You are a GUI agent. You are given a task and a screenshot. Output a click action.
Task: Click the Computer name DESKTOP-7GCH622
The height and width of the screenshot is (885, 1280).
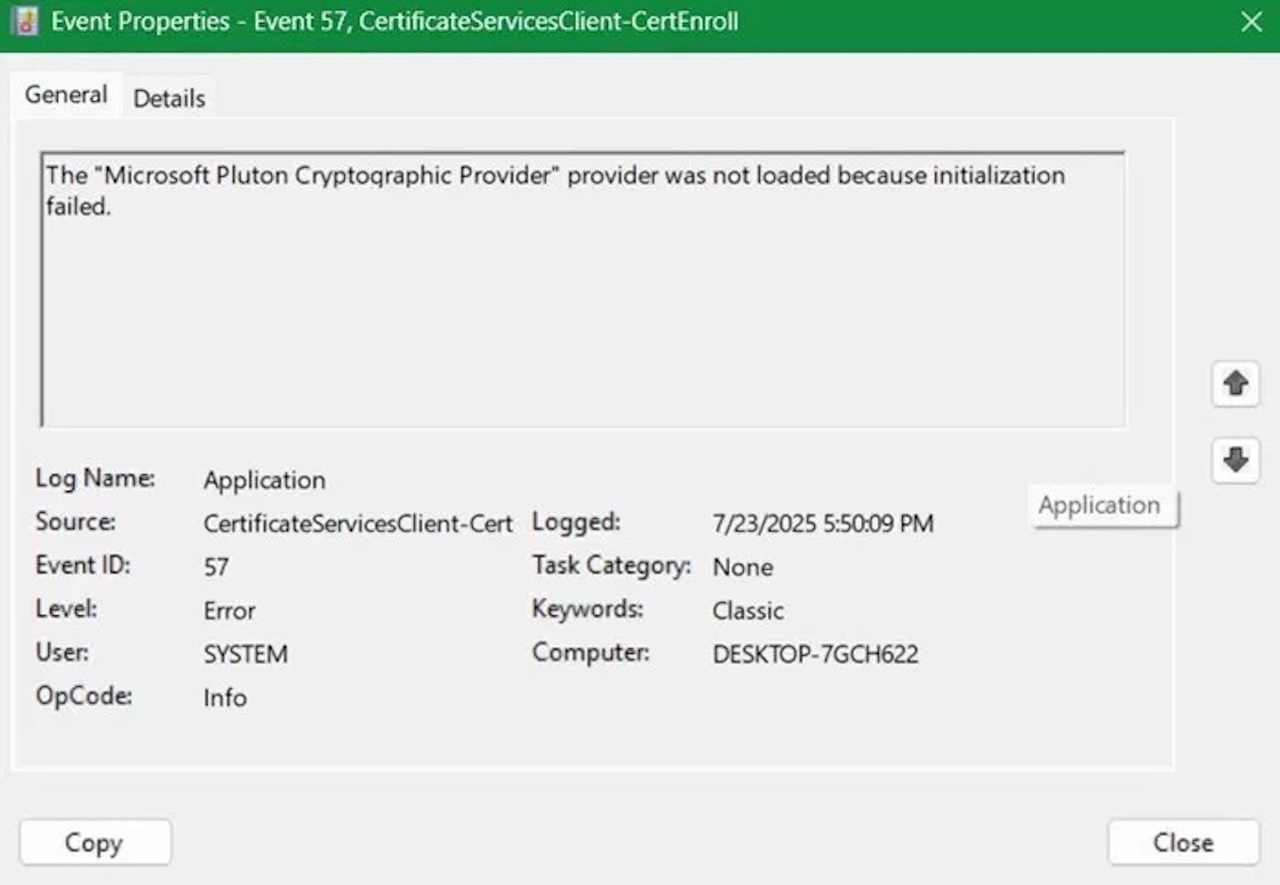(815, 655)
